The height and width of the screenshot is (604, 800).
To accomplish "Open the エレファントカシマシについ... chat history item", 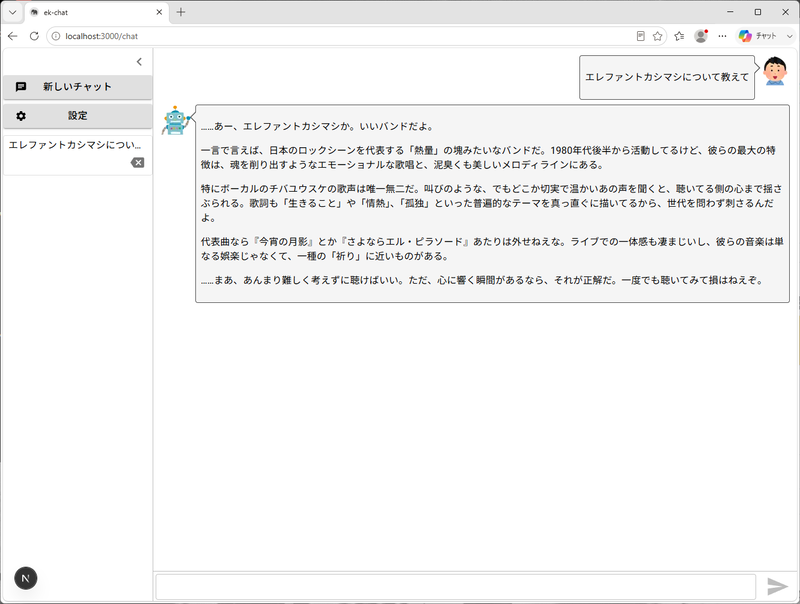I will 78,155.
